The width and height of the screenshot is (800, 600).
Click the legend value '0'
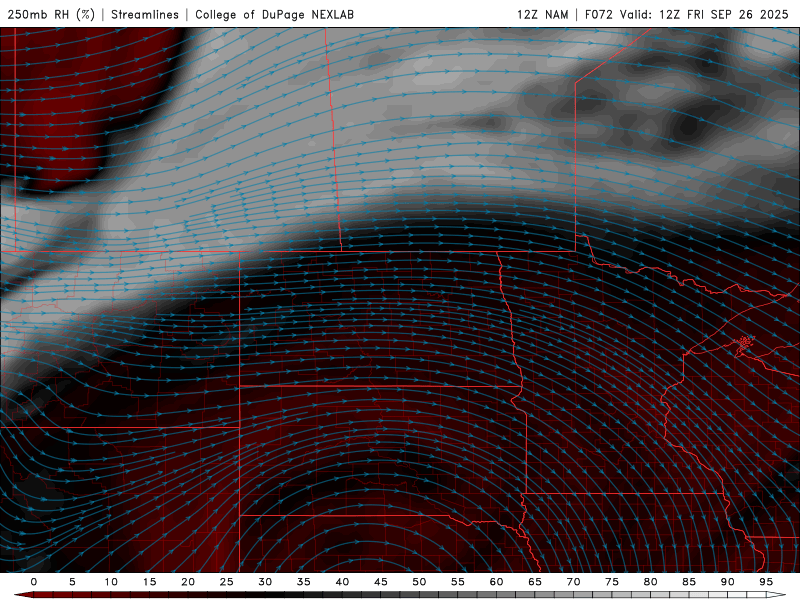tap(34, 582)
